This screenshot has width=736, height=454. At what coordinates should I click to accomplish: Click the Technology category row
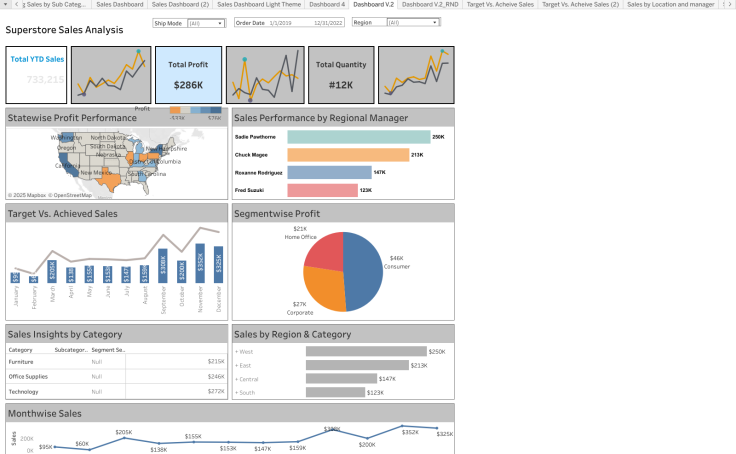coord(116,392)
